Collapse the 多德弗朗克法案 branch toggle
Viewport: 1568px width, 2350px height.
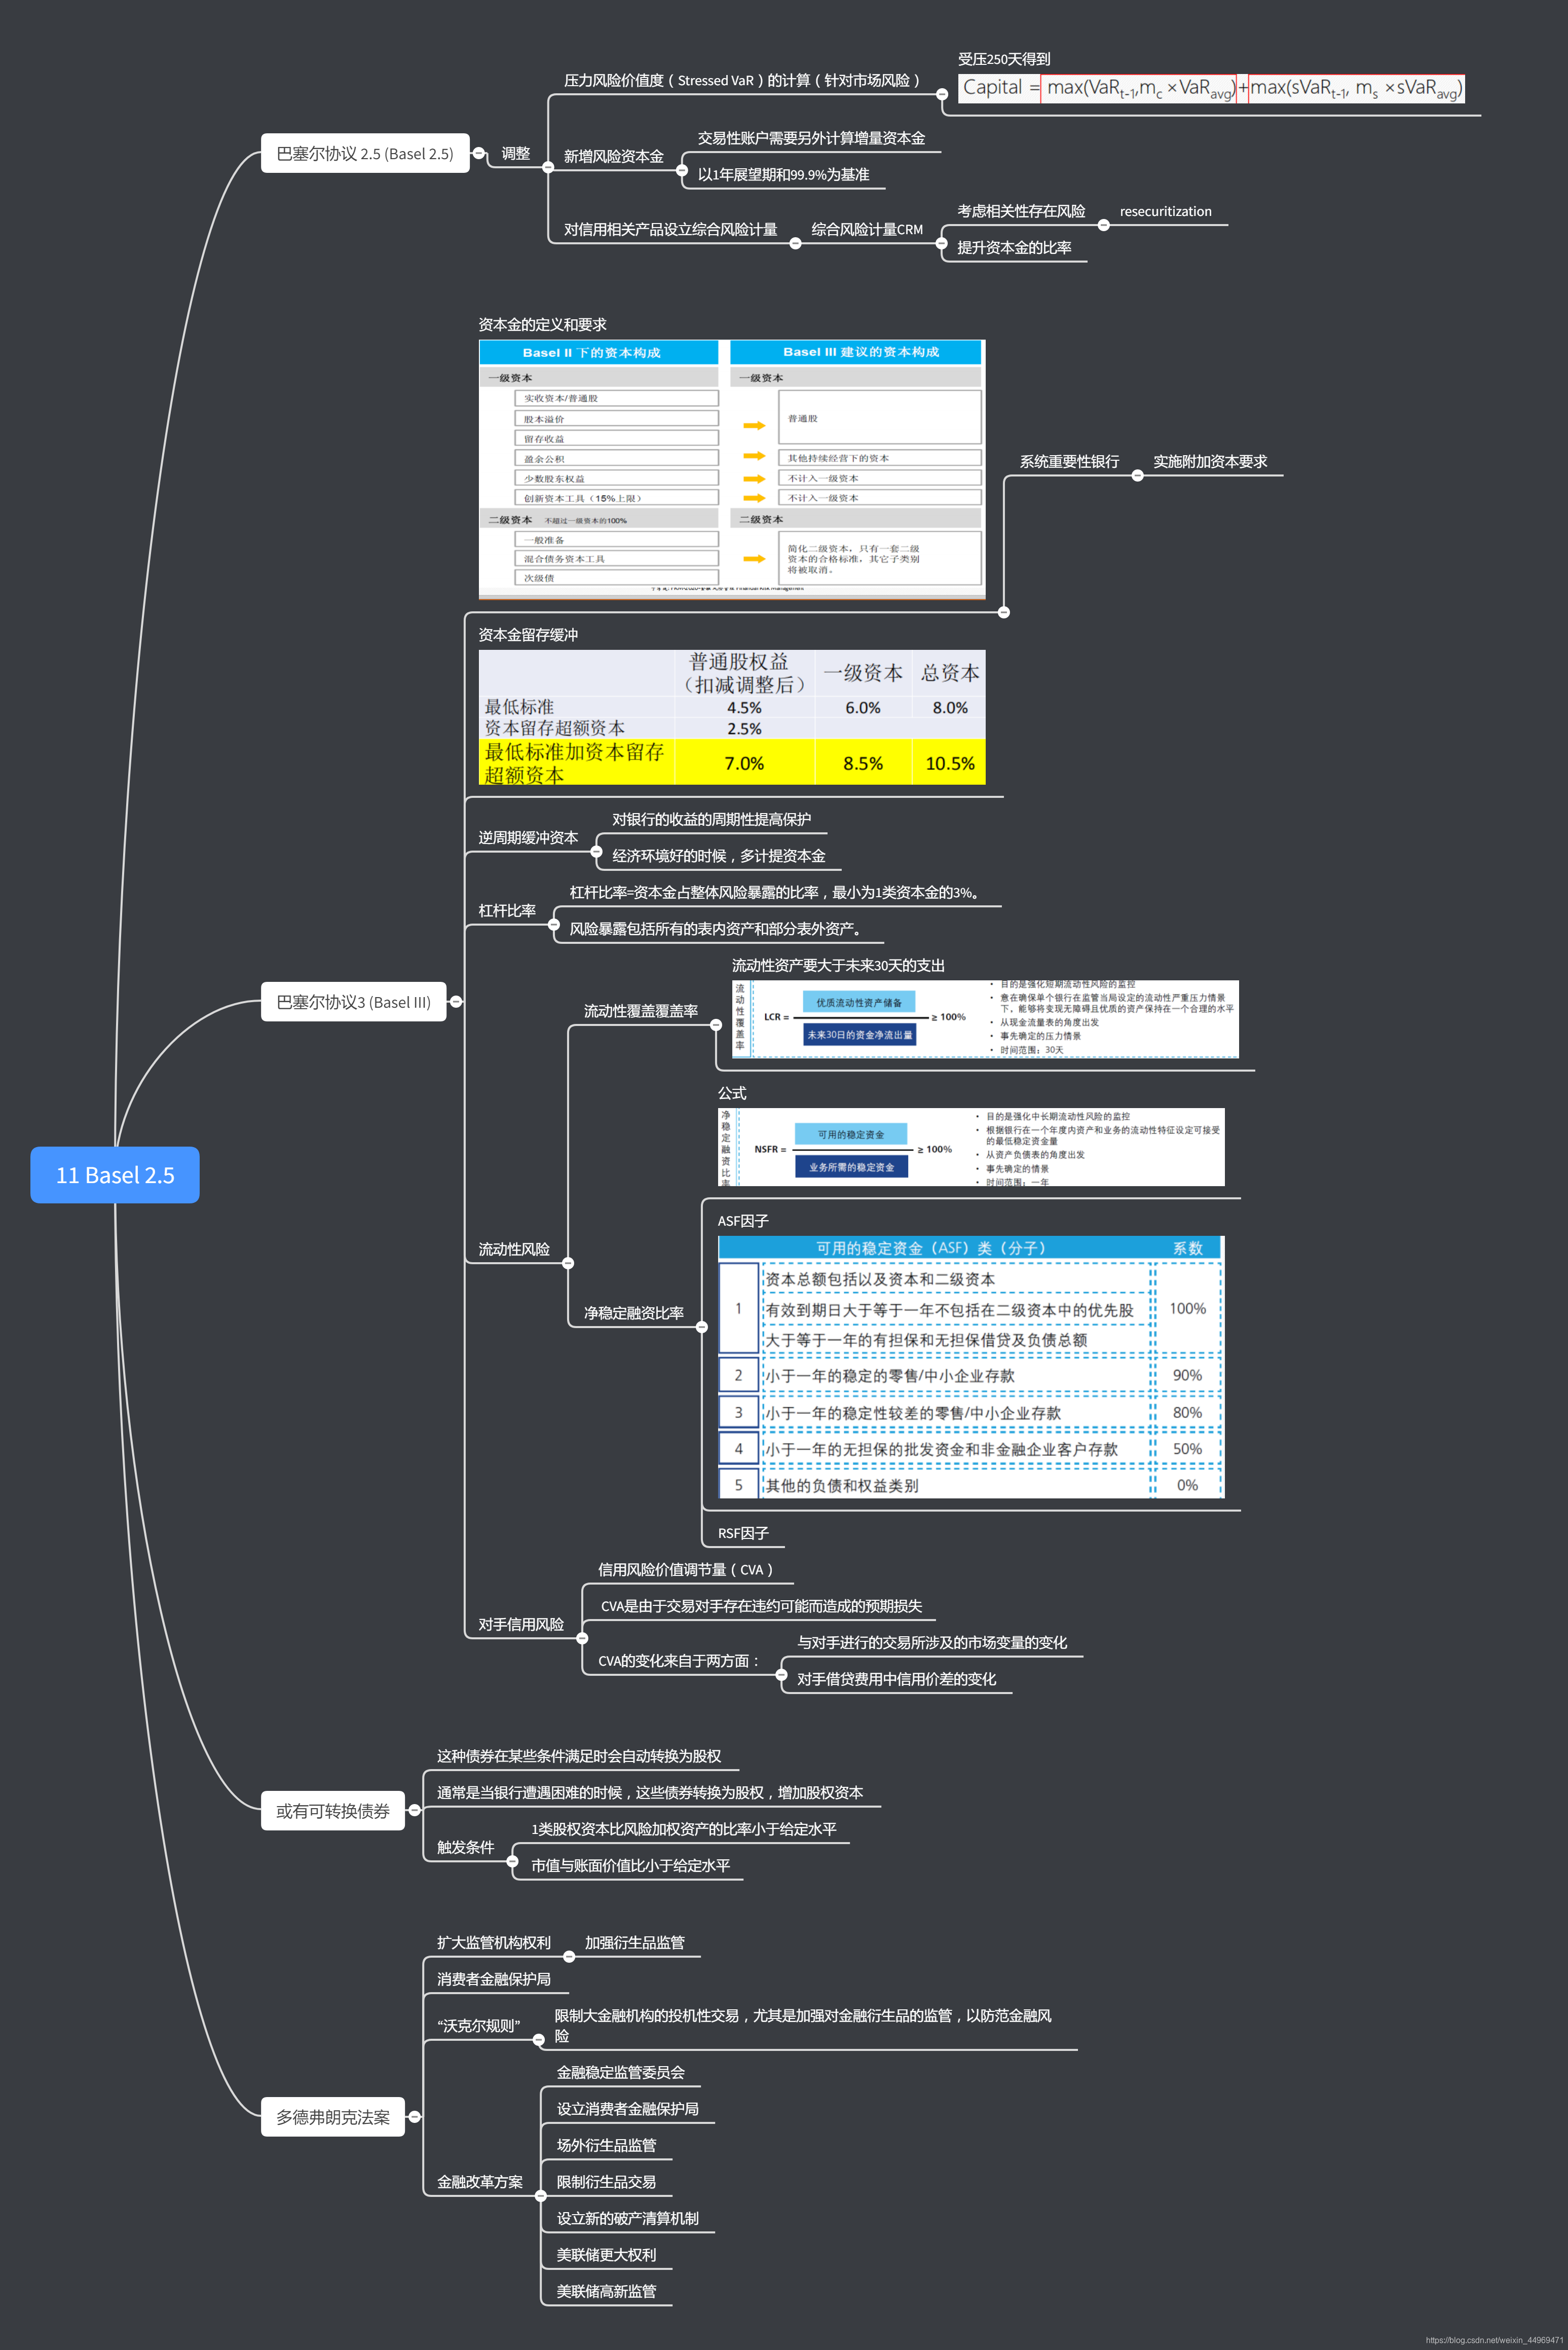click(x=414, y=2116)
